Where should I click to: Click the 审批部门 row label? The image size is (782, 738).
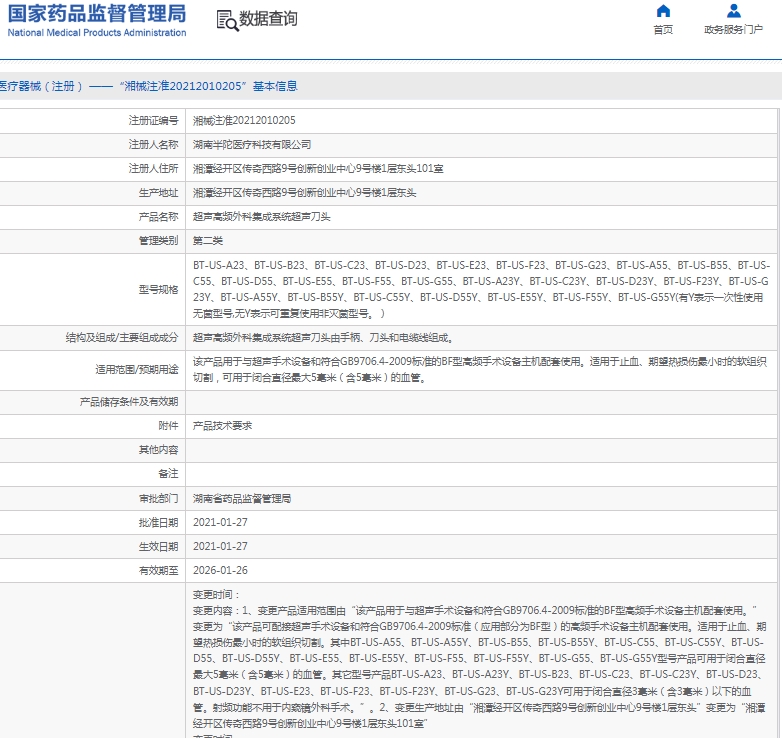[158, 499]
